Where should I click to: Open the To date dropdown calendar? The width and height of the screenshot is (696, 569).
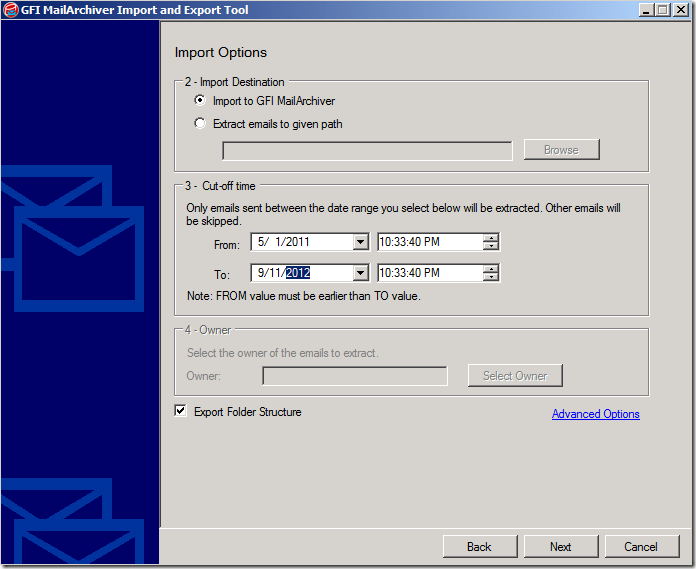[360, 273]
